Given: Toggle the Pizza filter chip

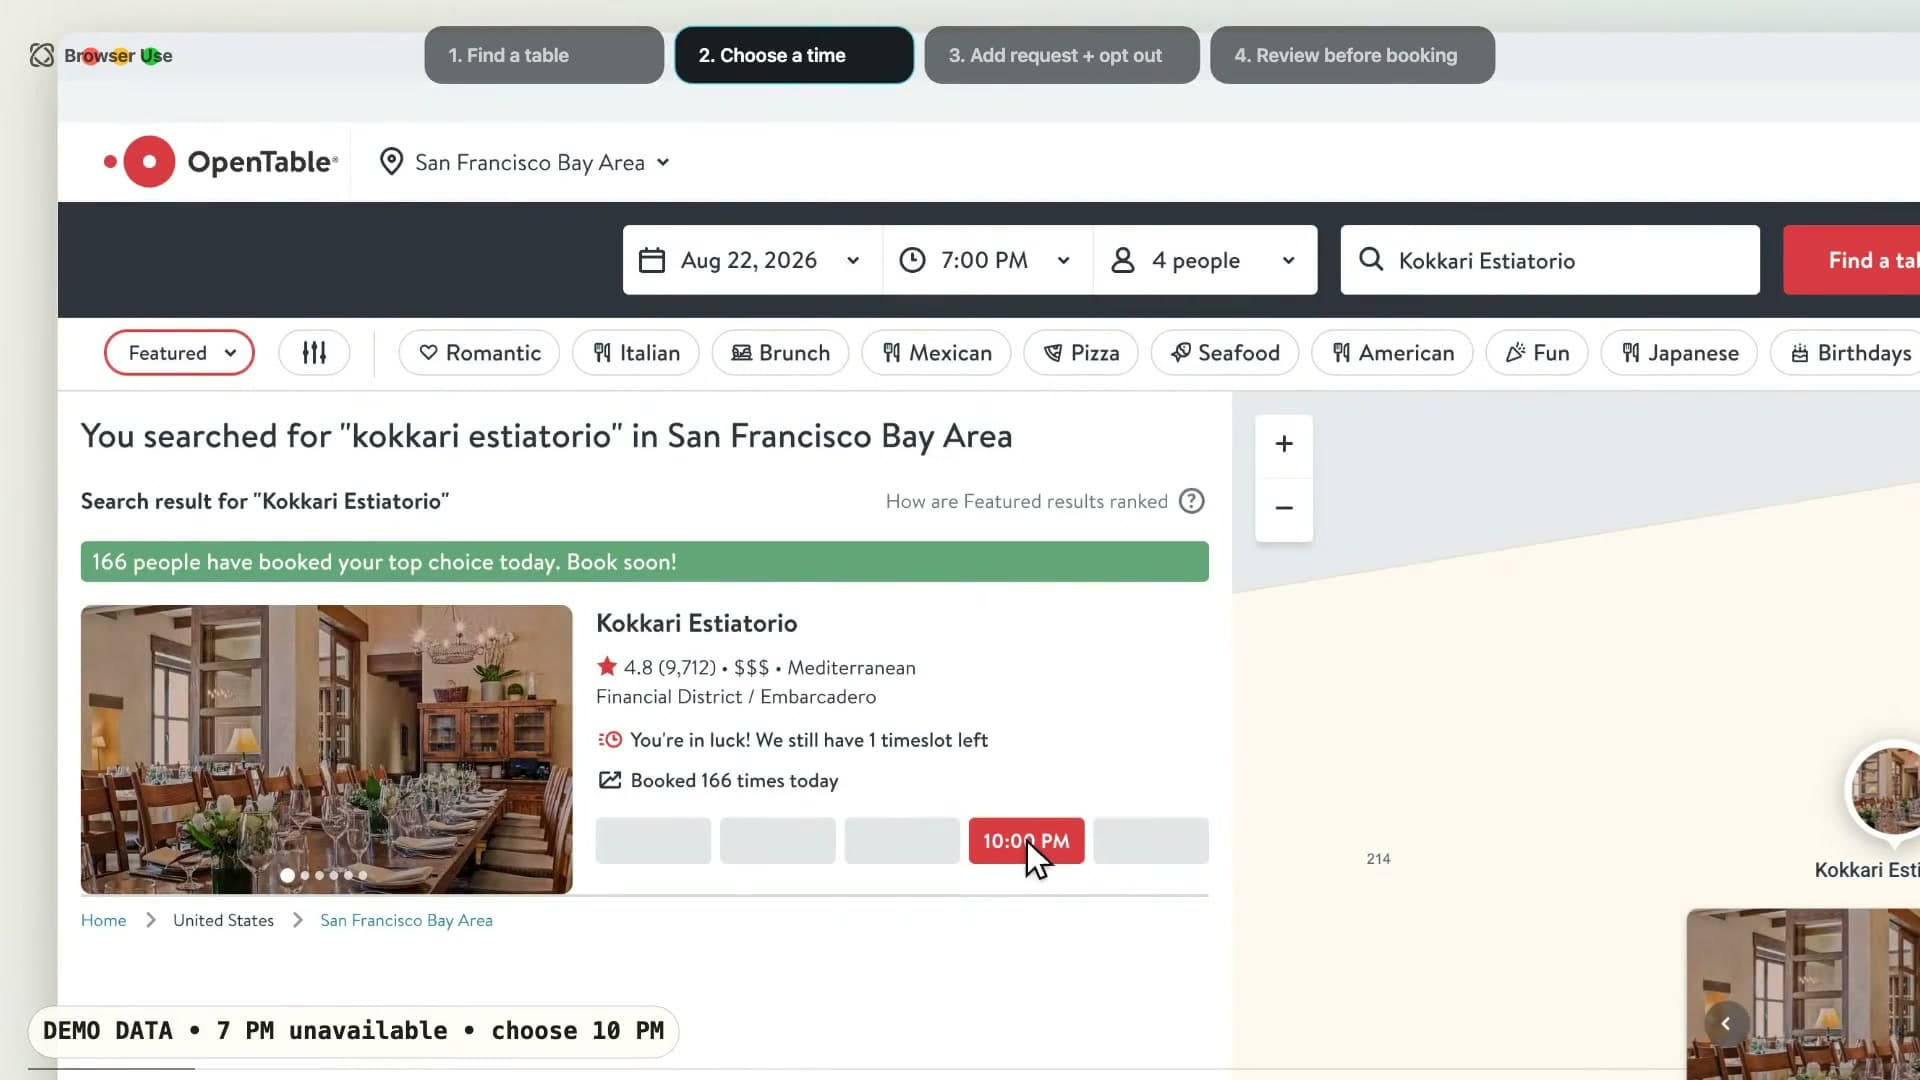Looking at the screenshot, I should click(1081, 352).
